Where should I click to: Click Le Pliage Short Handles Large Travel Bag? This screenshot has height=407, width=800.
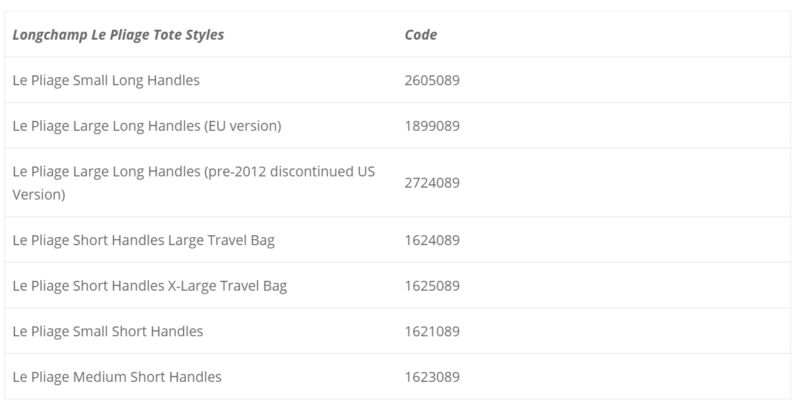coord(143,240)
